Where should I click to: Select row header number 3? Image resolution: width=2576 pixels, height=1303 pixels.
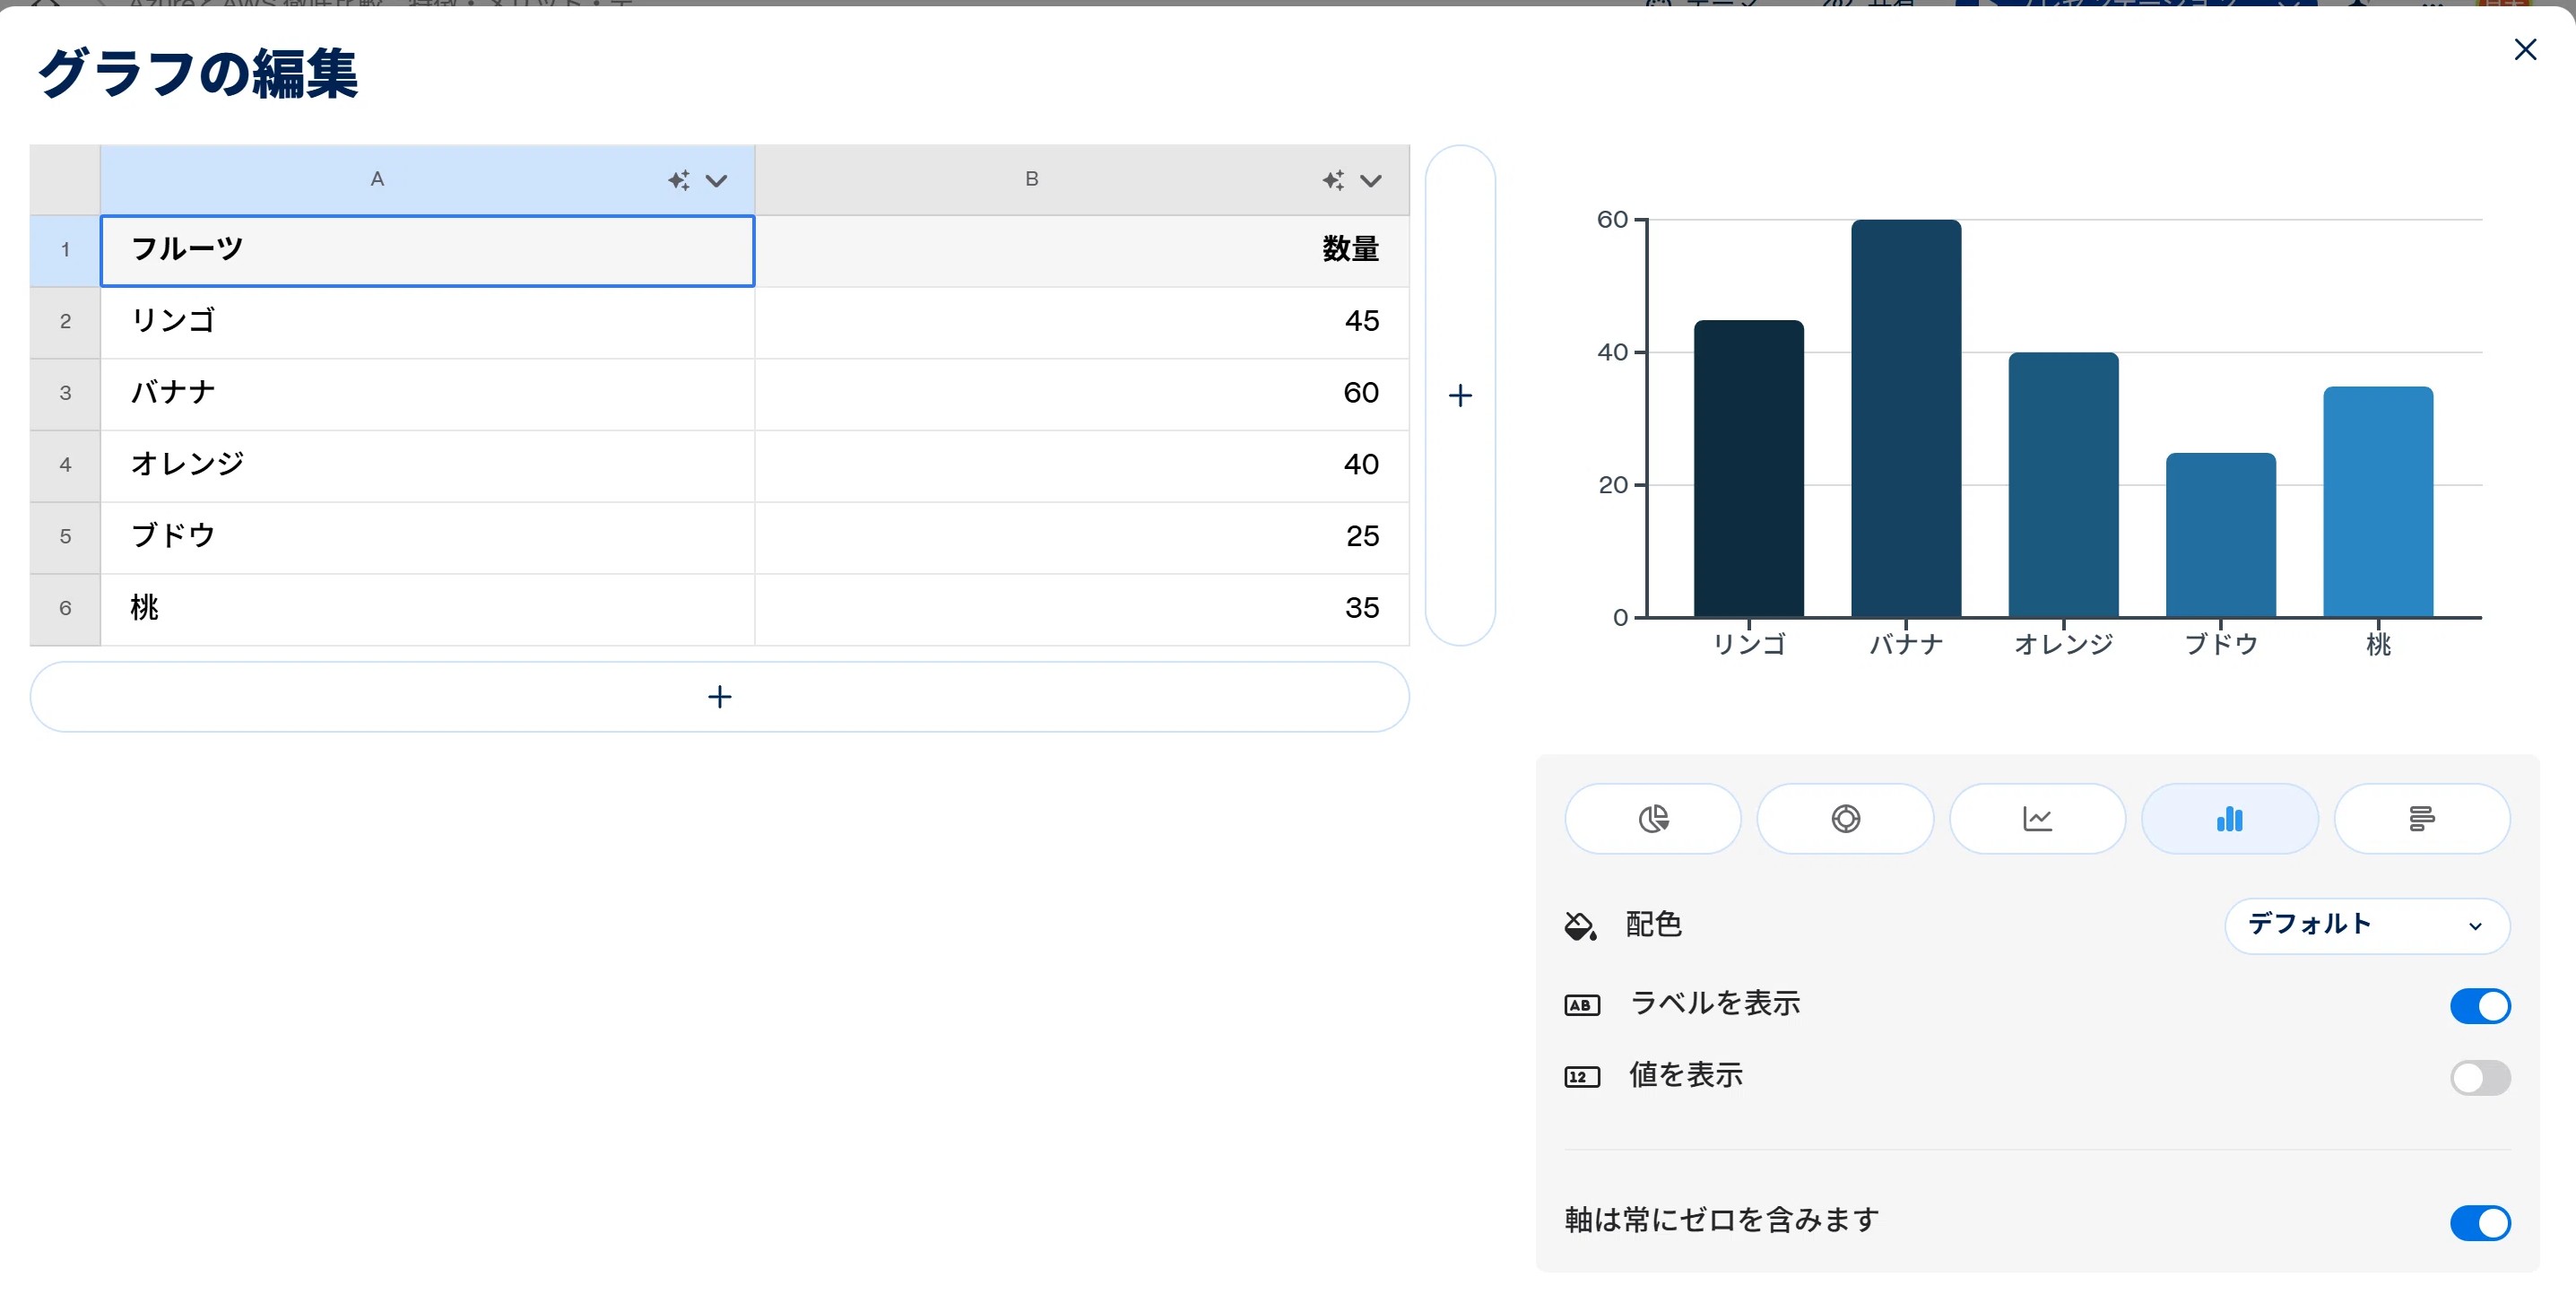[65, 393]
